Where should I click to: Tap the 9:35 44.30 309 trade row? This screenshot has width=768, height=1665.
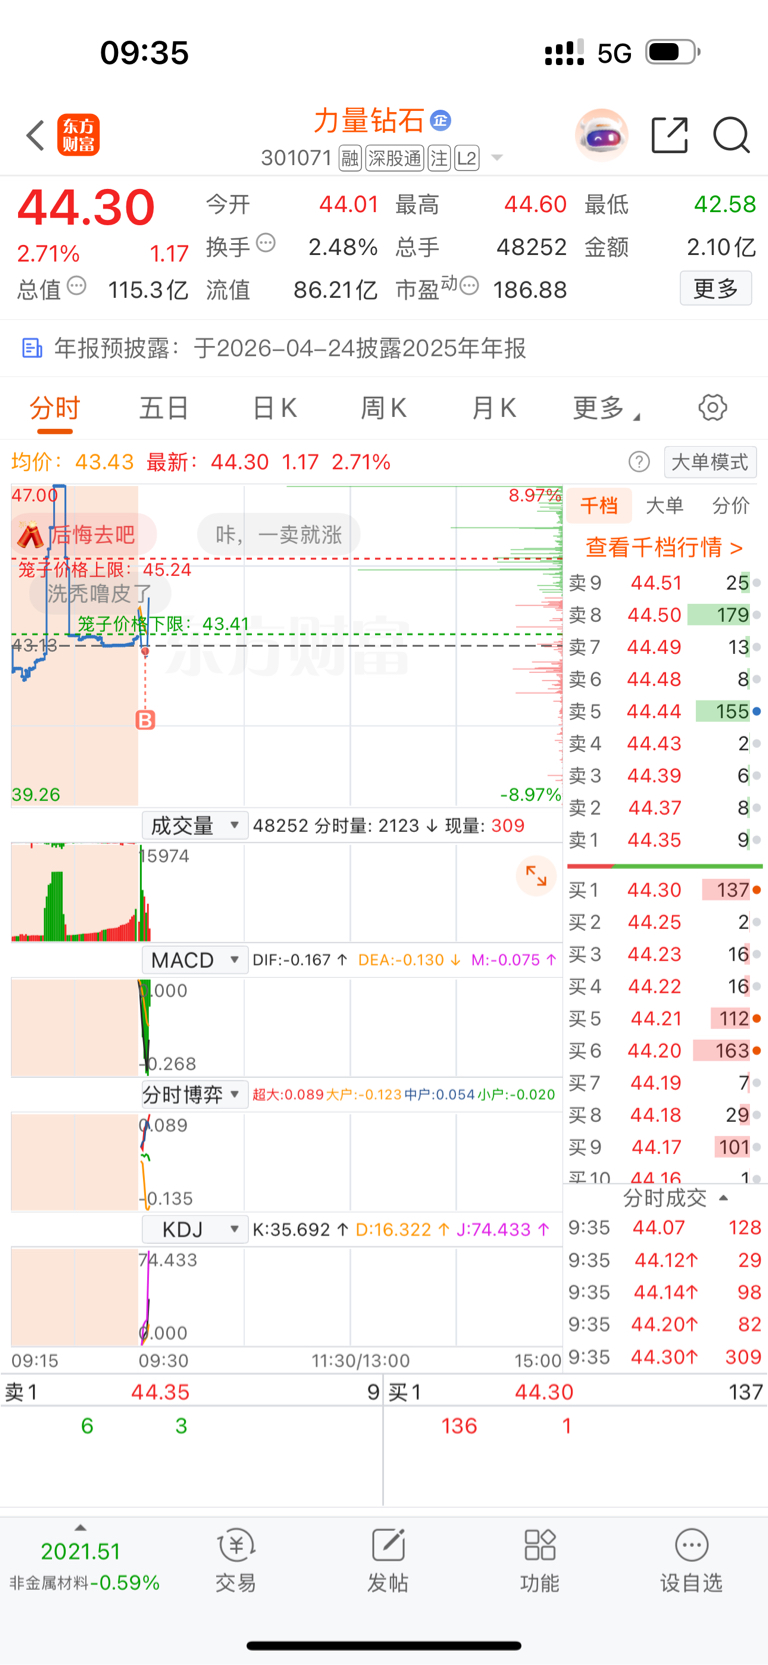click(x=665, y=1357)
